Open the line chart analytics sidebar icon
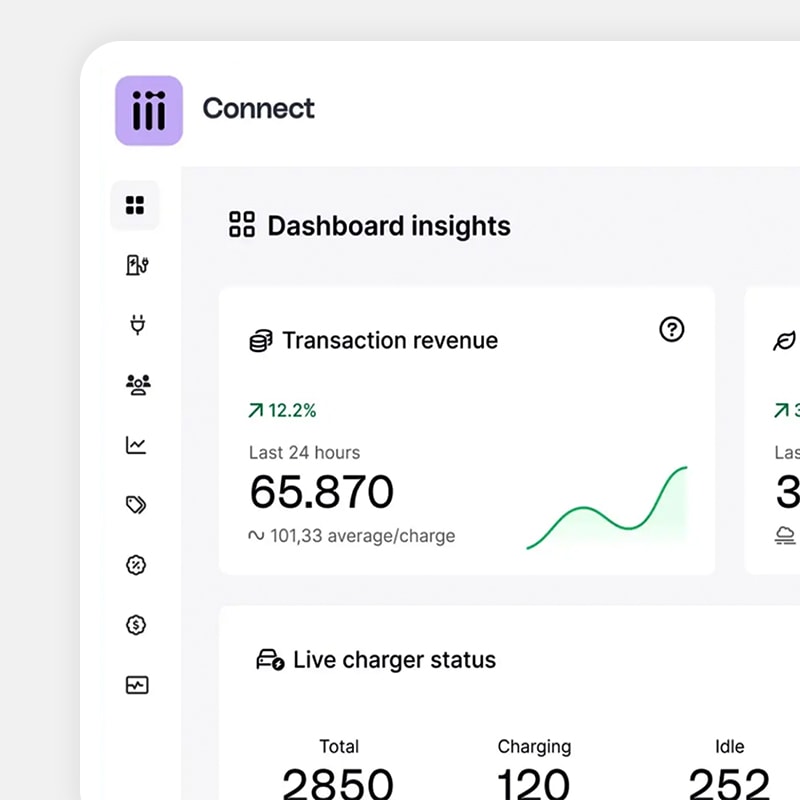This screenshot has width=800, height=800. coord(136,445)
